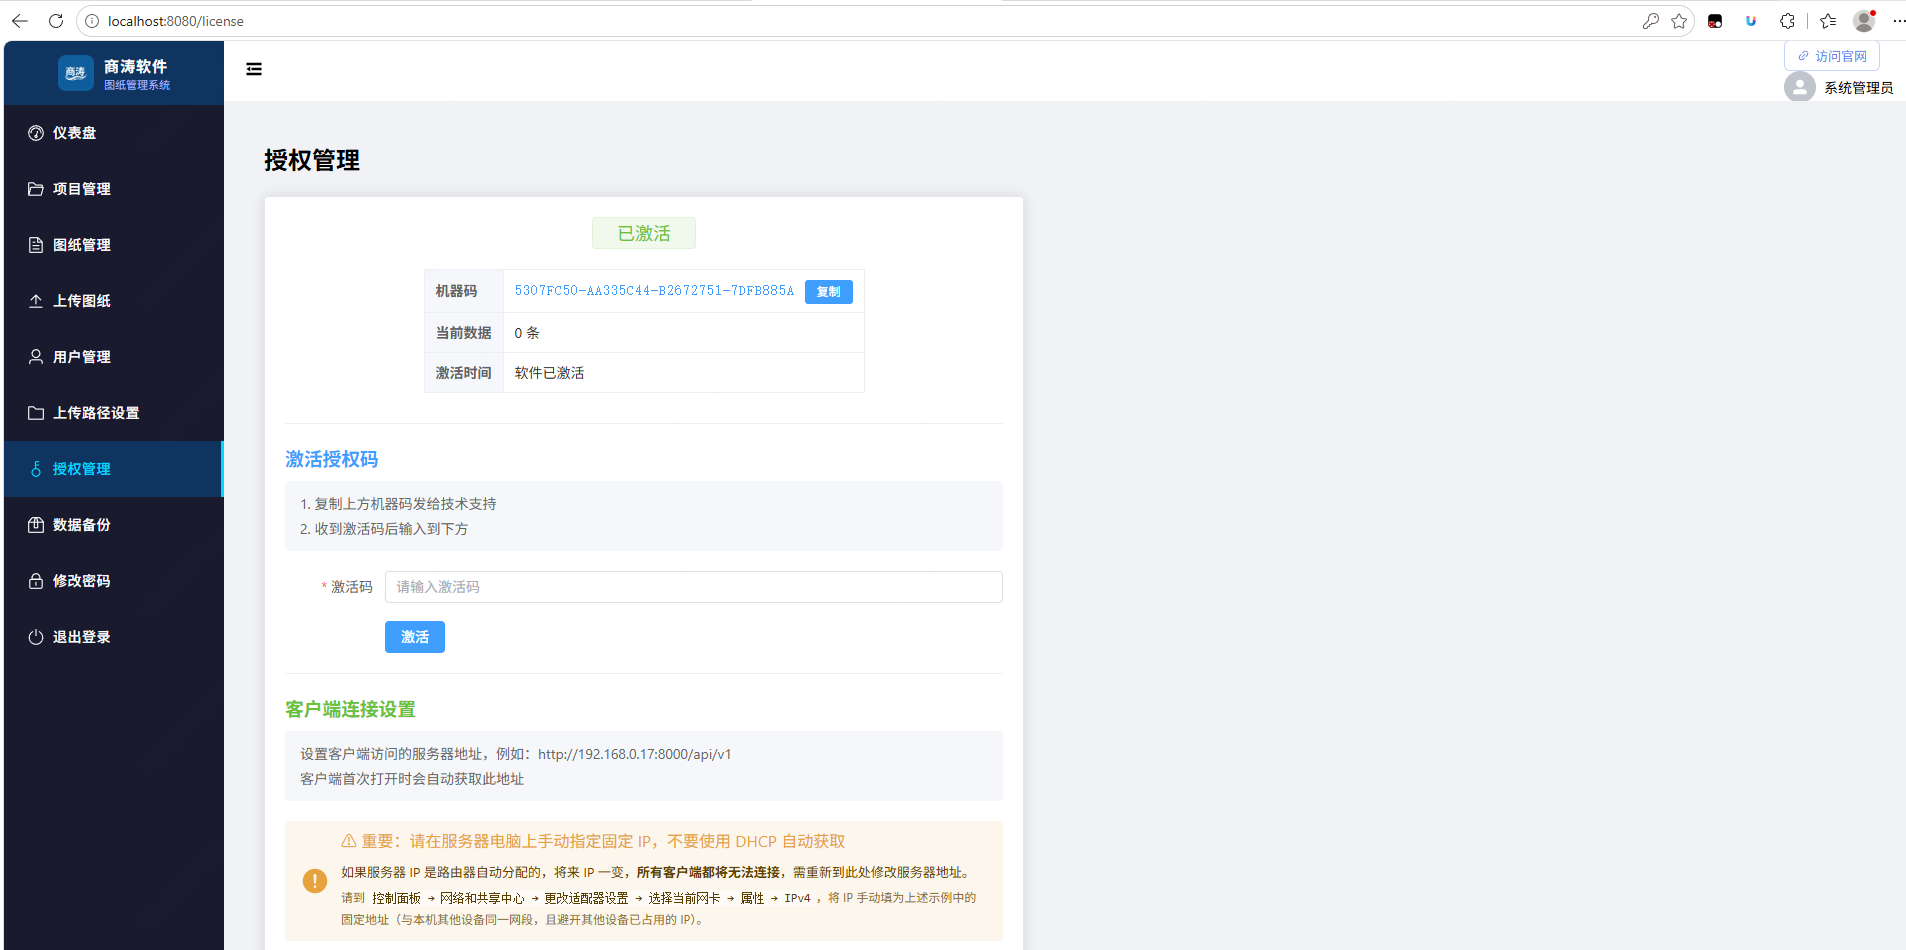Click the 复制 button next to machine code
Screen dimensions: 1906x950
tap(829, 292)
